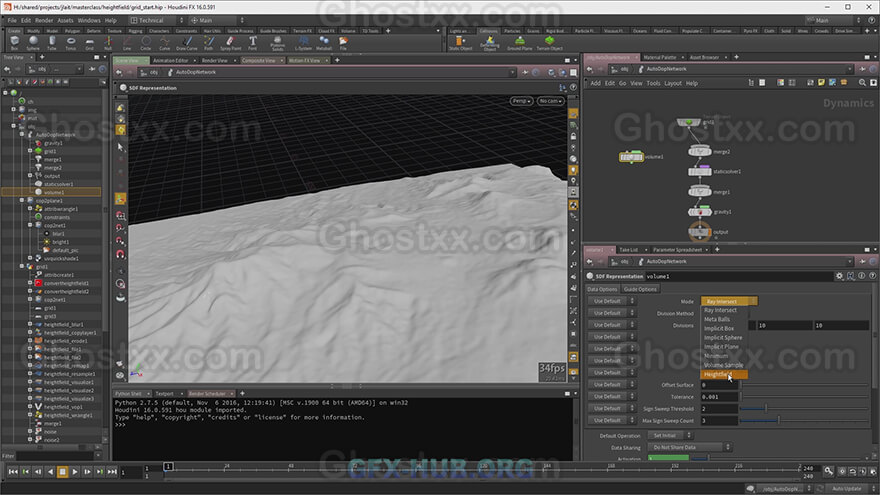Viewport: 880px width, 495px height.
Task: Click the volume1 node in network
Action: tap(631, 157)
